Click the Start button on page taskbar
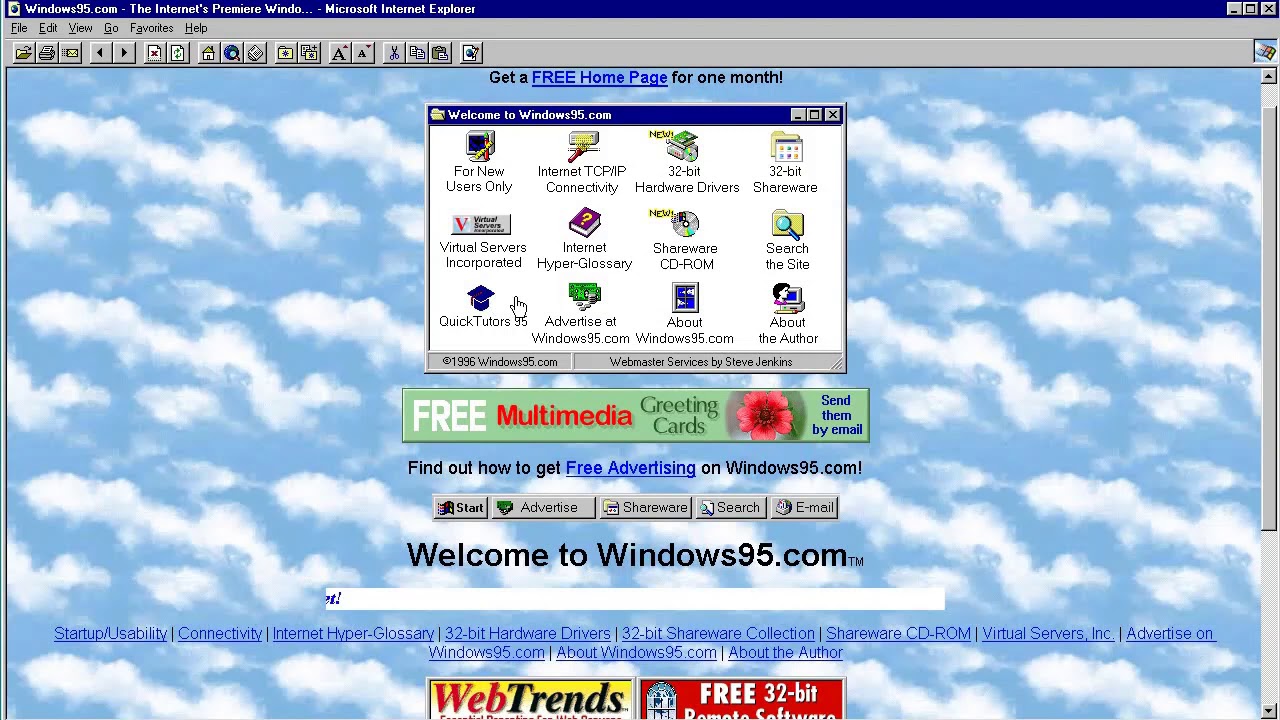The width and height of the screenshot is (1280, 720). click(460, 507)
